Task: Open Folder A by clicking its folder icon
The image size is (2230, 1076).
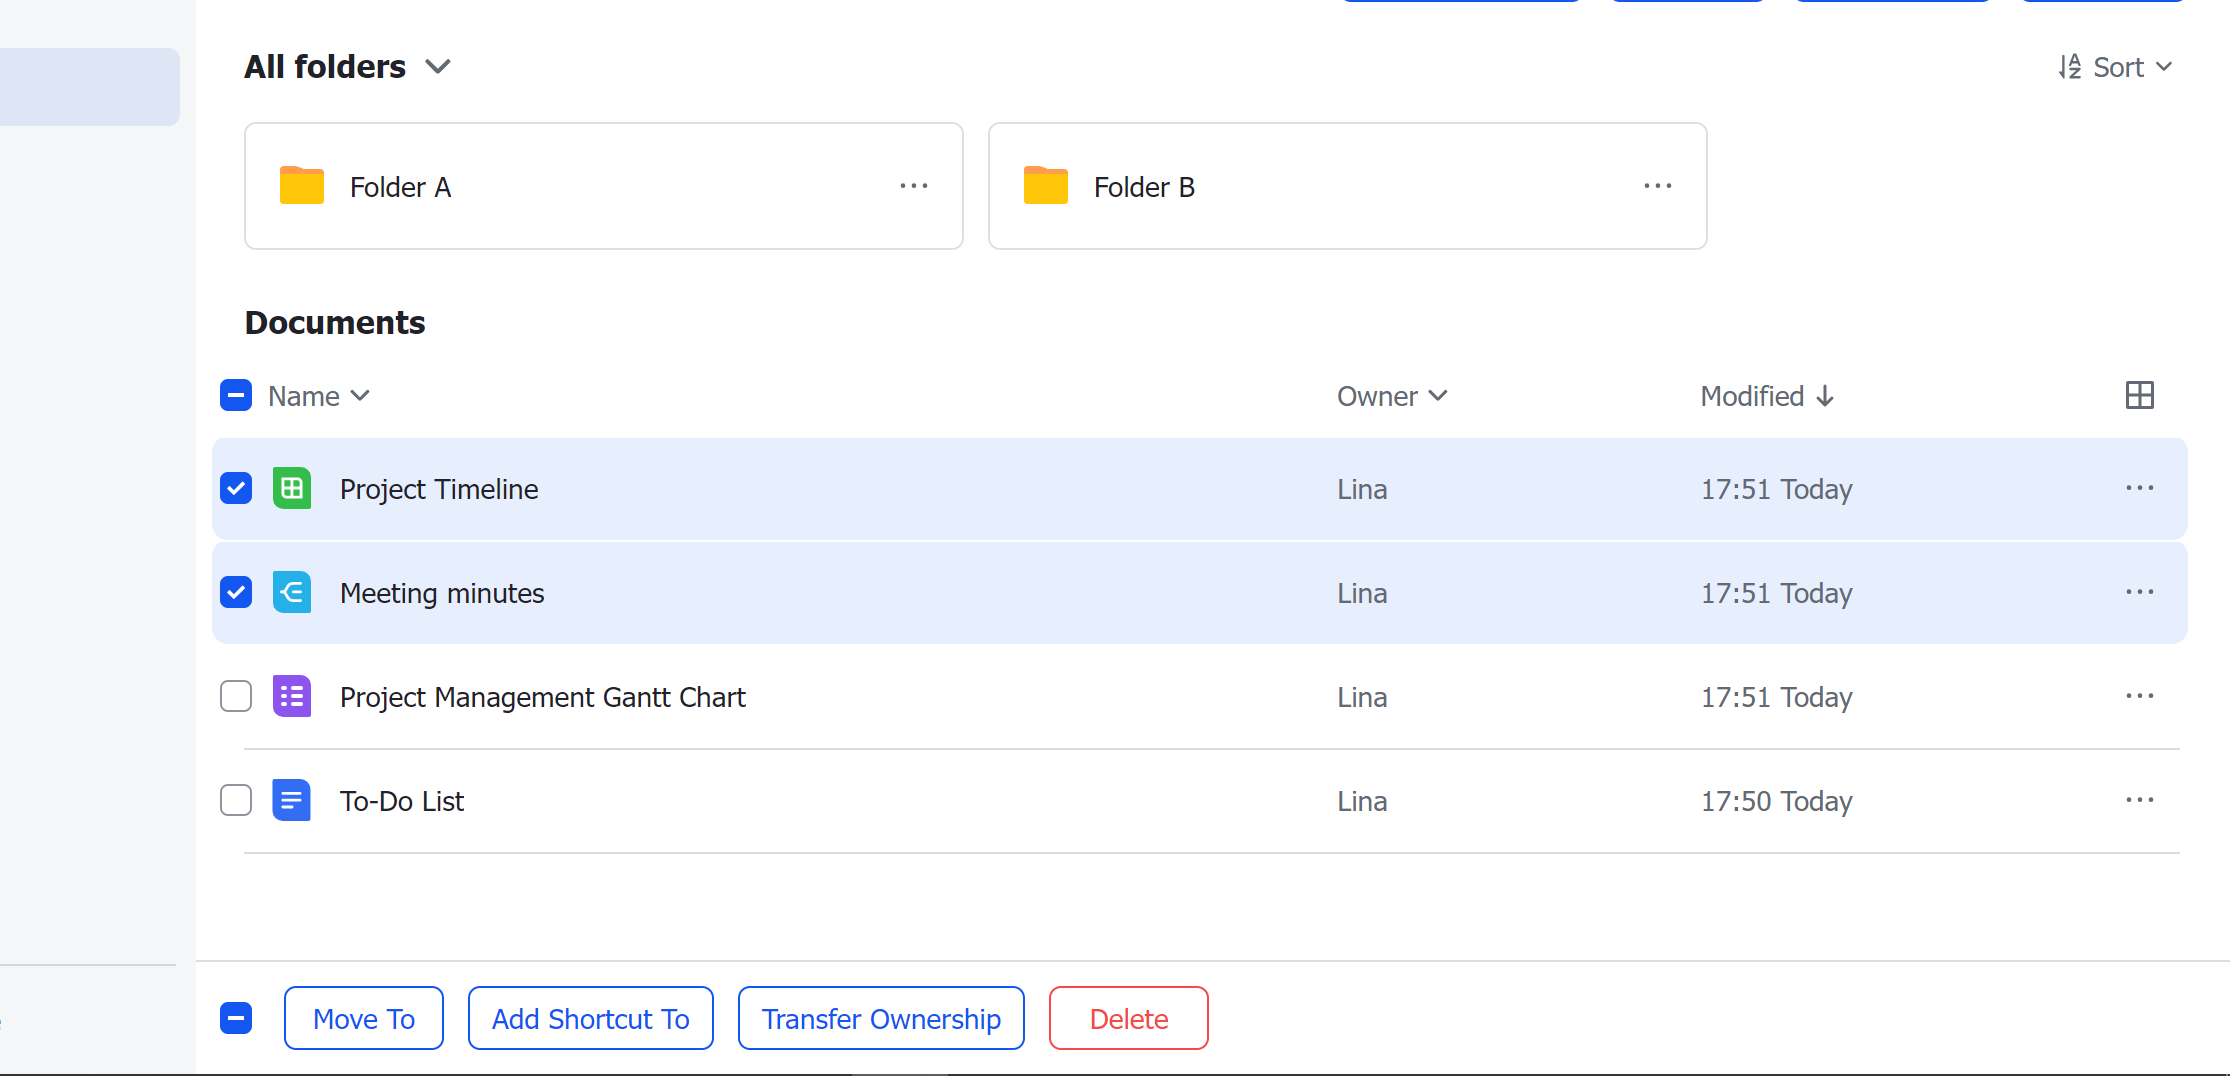Action: (x=302, y=185)
